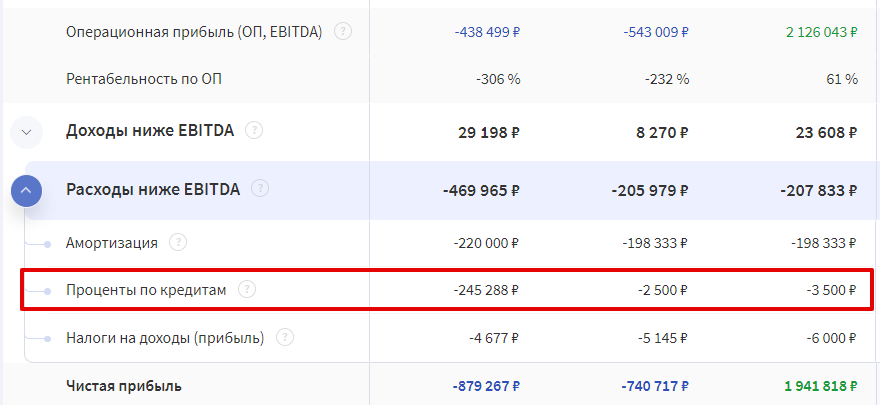Click net profit value 1 941 818 ₽
Image resolution: width=880 pixels, height=405 pixels.
[822, 386]
